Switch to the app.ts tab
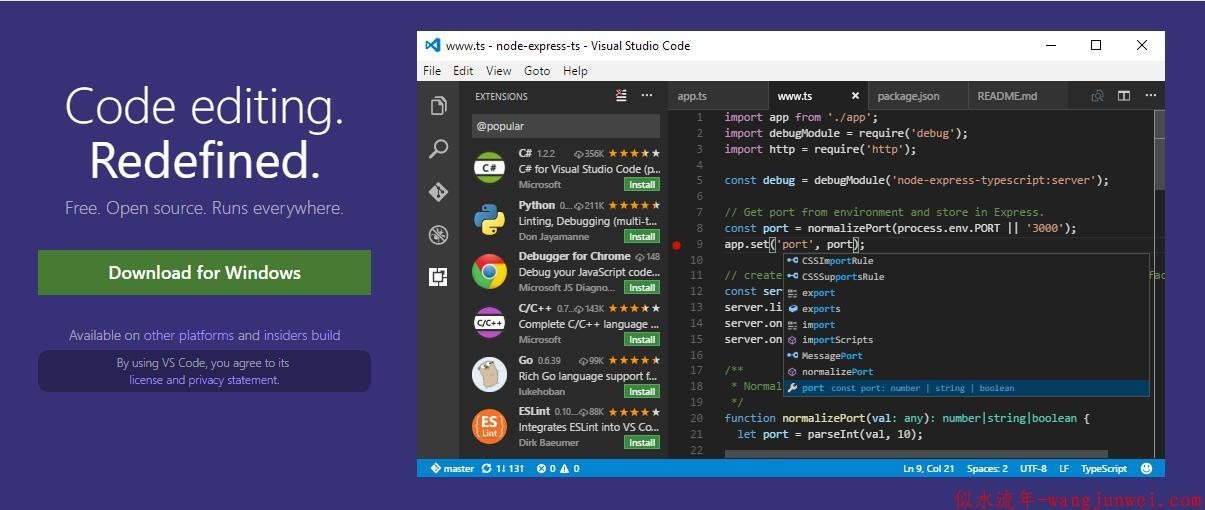This screenshot has height=510, width=1205. tap(717, 96)
